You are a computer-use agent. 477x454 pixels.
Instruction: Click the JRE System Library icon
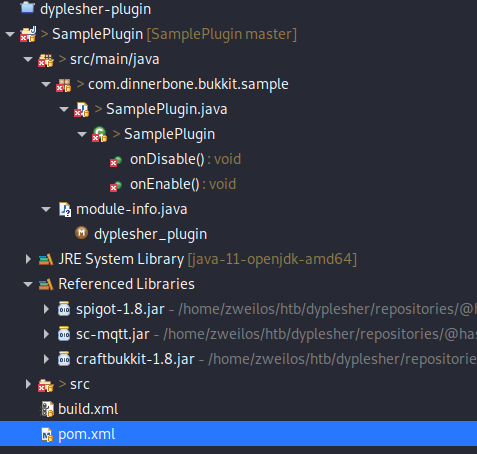click(x=46, y=259)
